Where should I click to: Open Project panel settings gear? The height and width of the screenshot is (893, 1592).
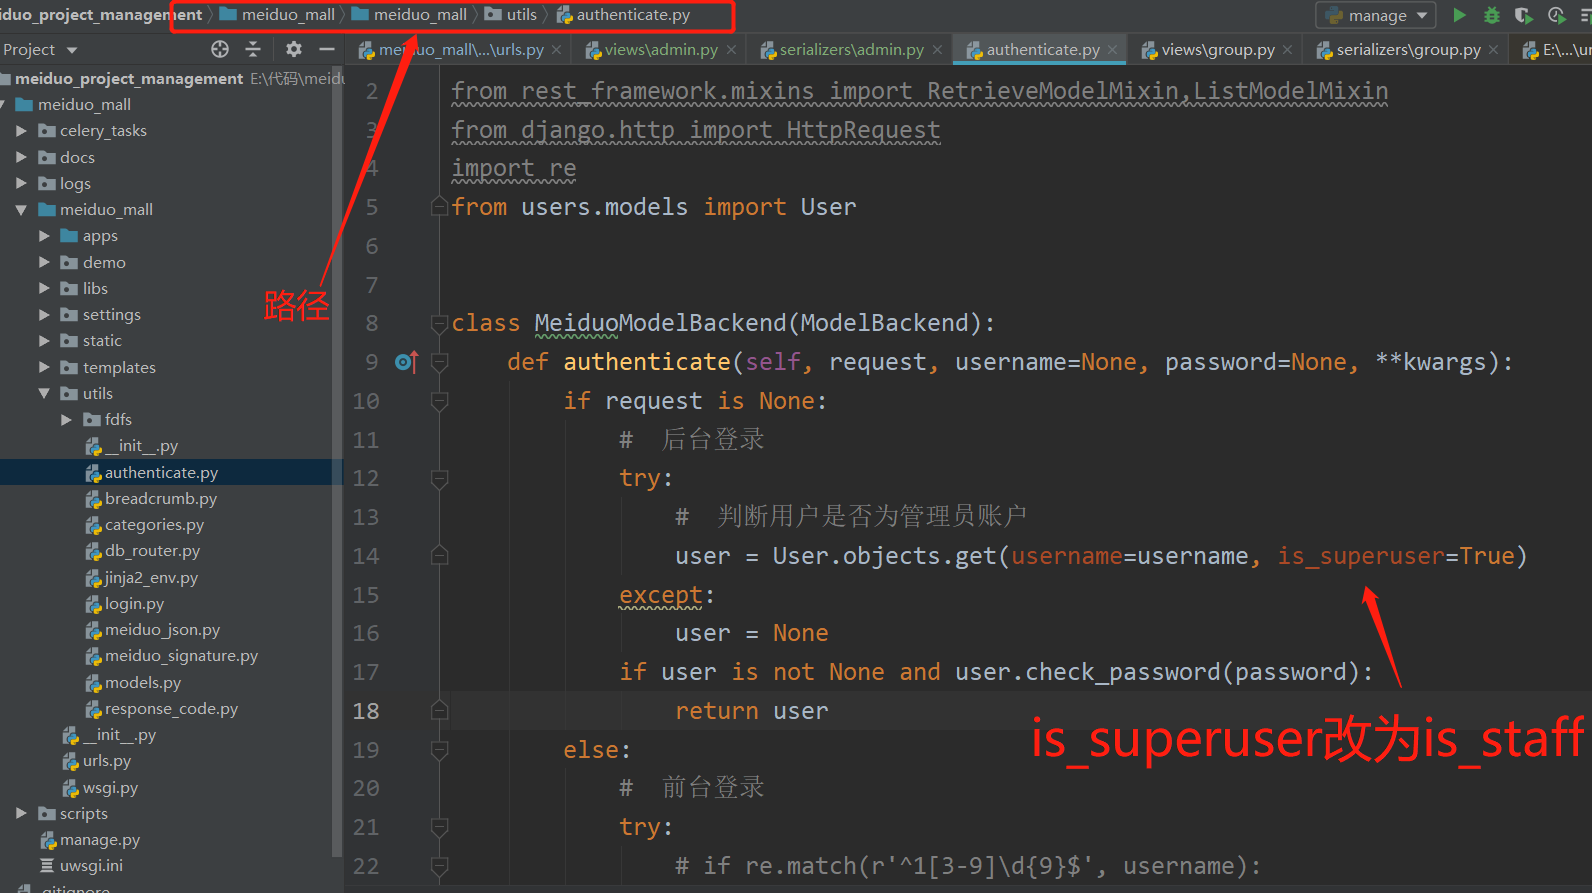[x=293, y=49]
